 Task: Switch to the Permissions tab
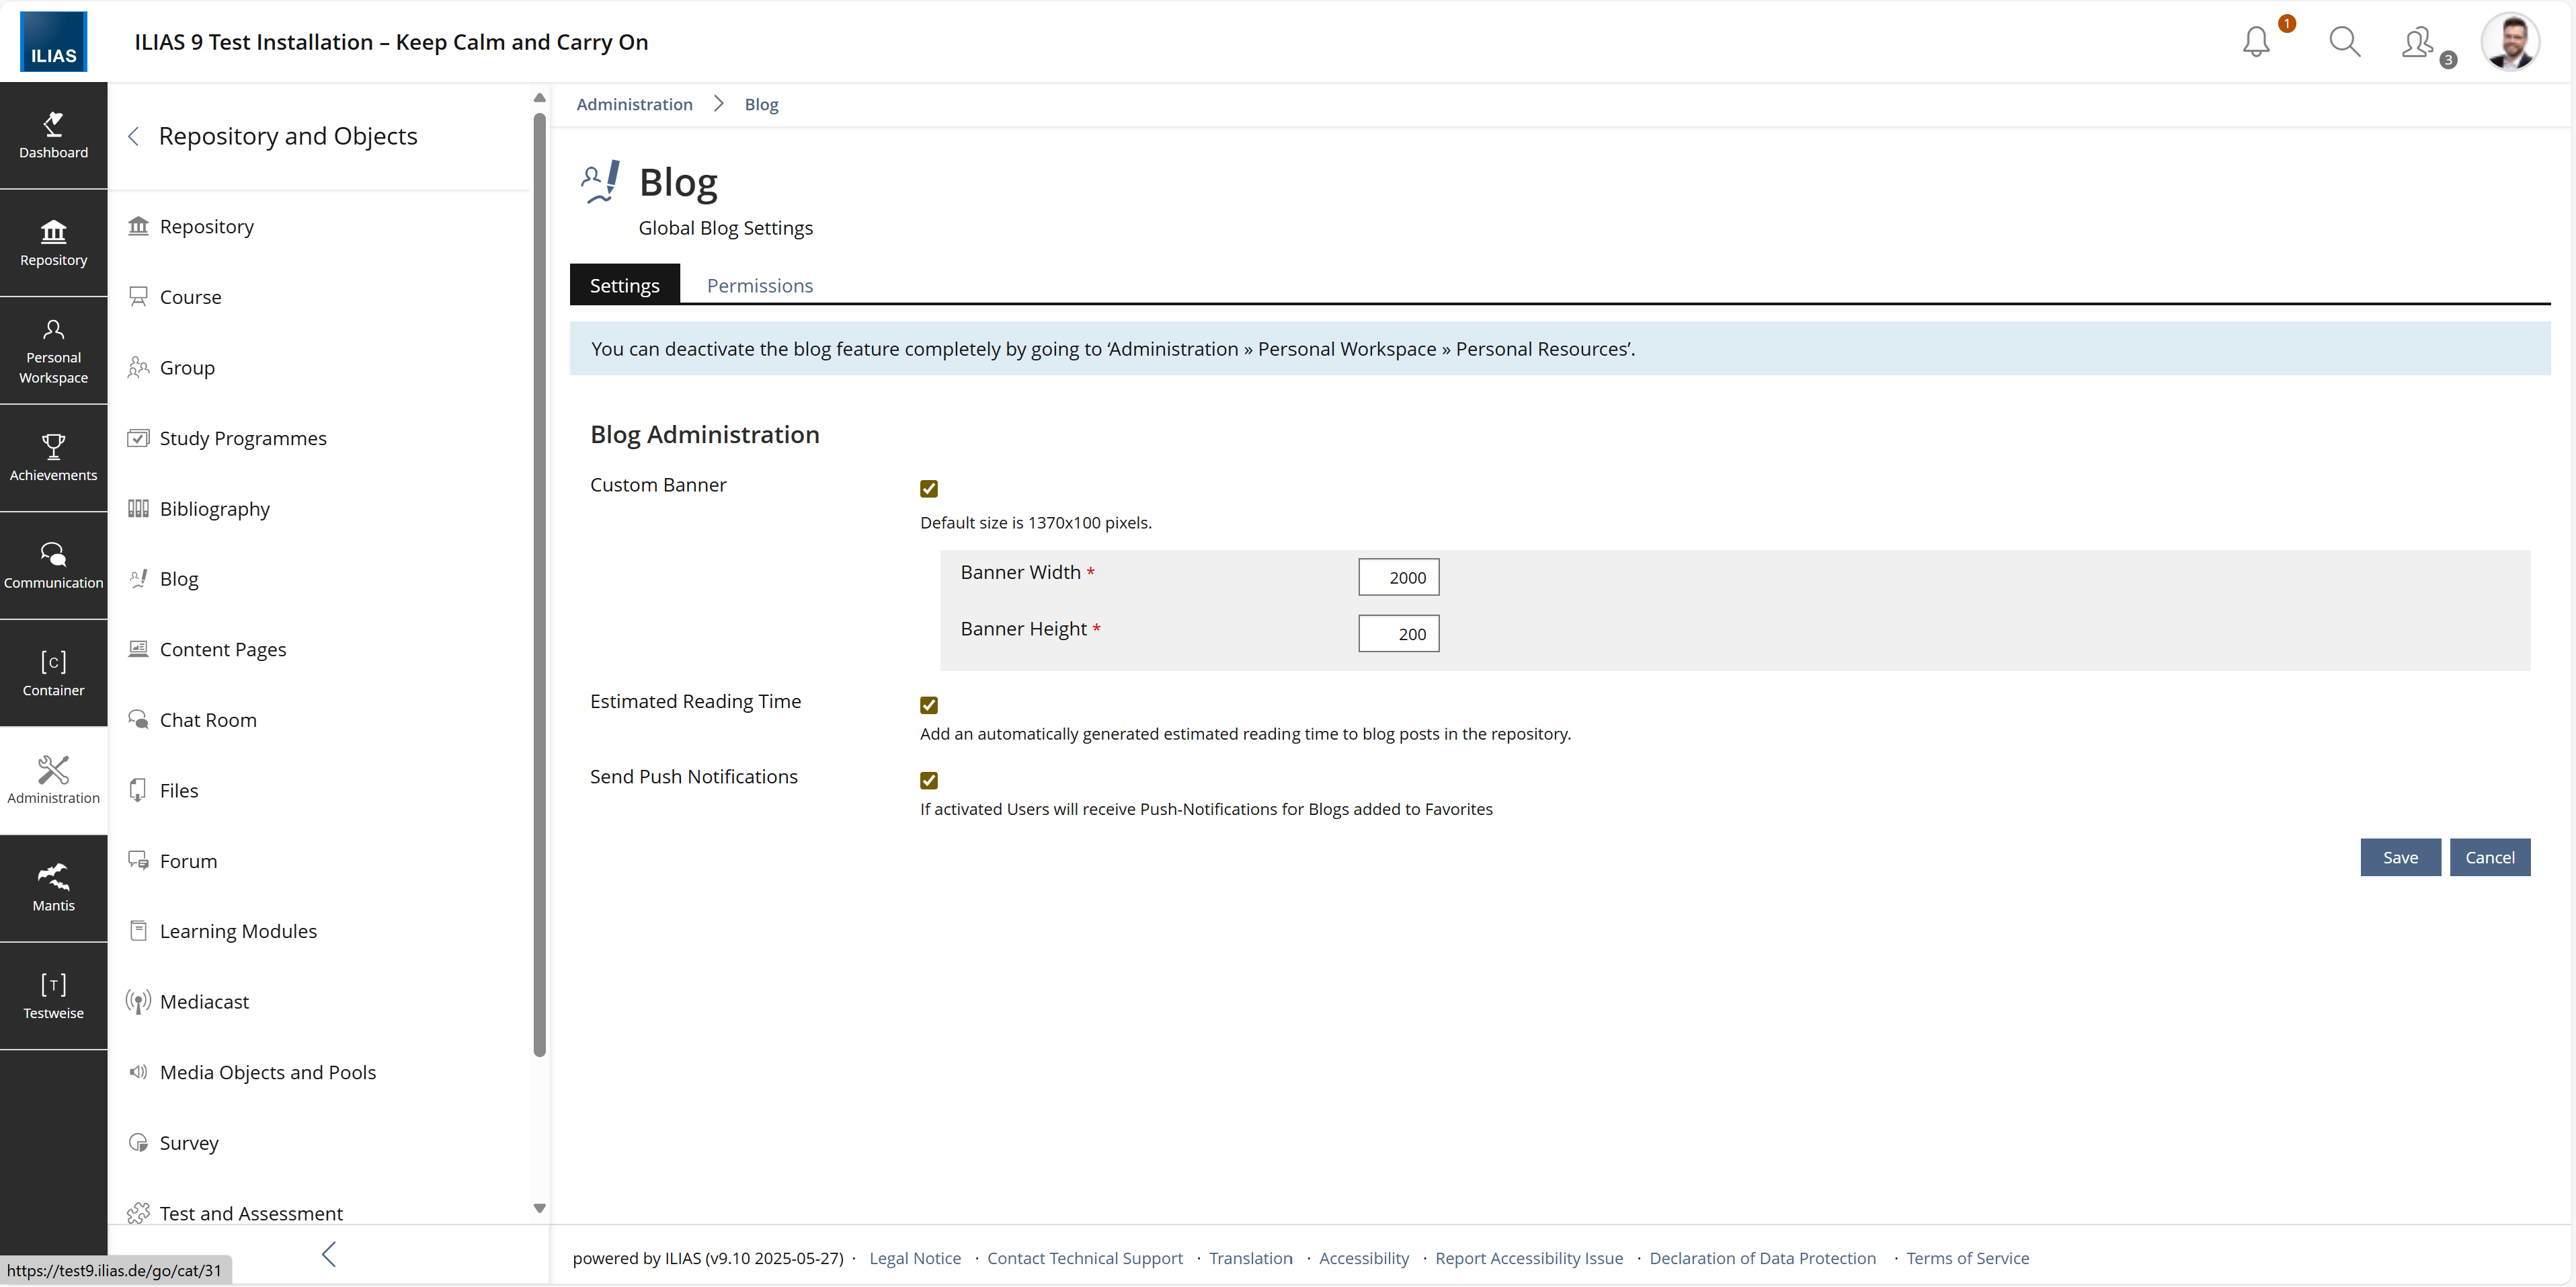[x=759, y=285]
